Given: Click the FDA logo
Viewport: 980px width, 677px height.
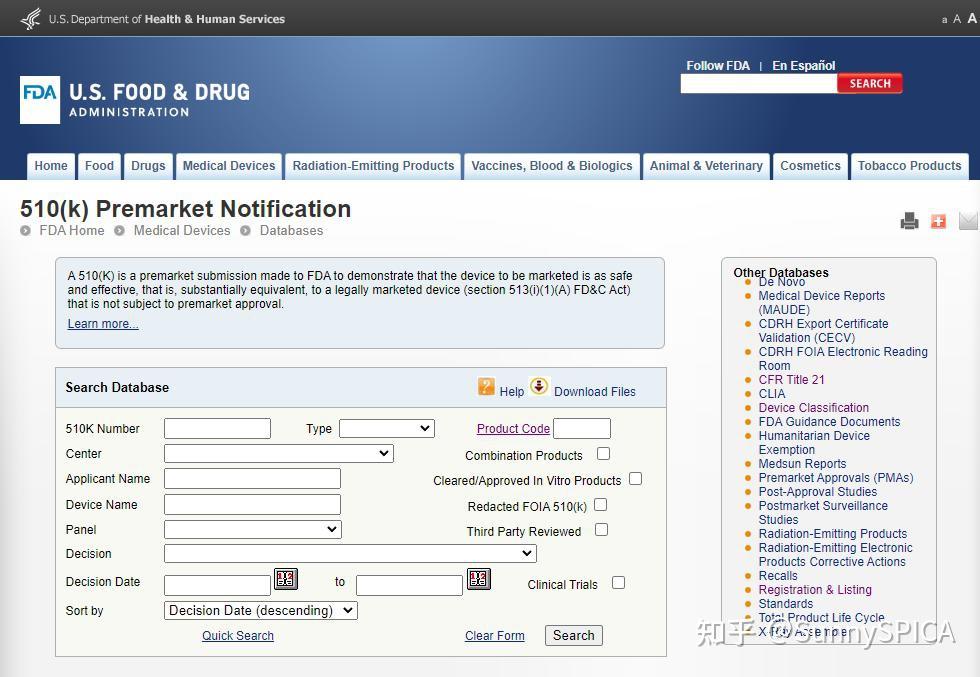Looking at the screenshot, I should coord(40,100).
